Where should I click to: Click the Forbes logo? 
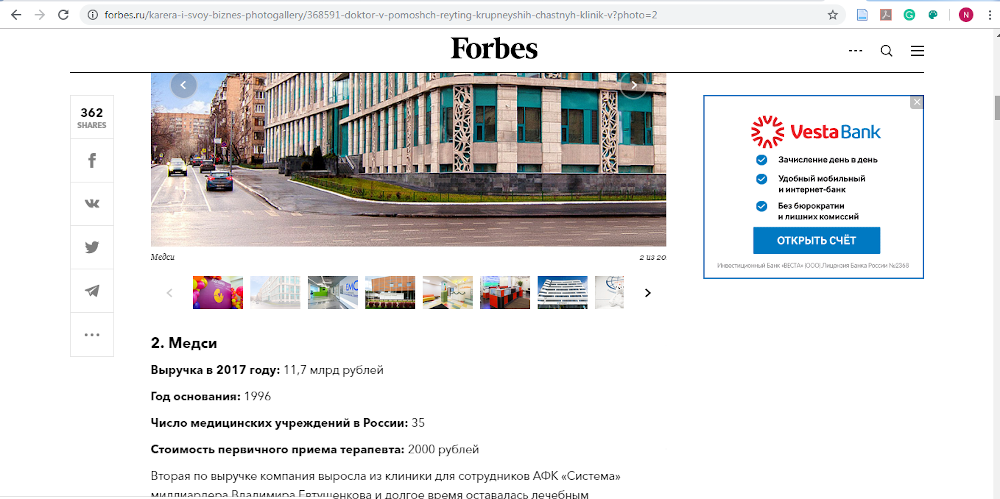(494, 48)
